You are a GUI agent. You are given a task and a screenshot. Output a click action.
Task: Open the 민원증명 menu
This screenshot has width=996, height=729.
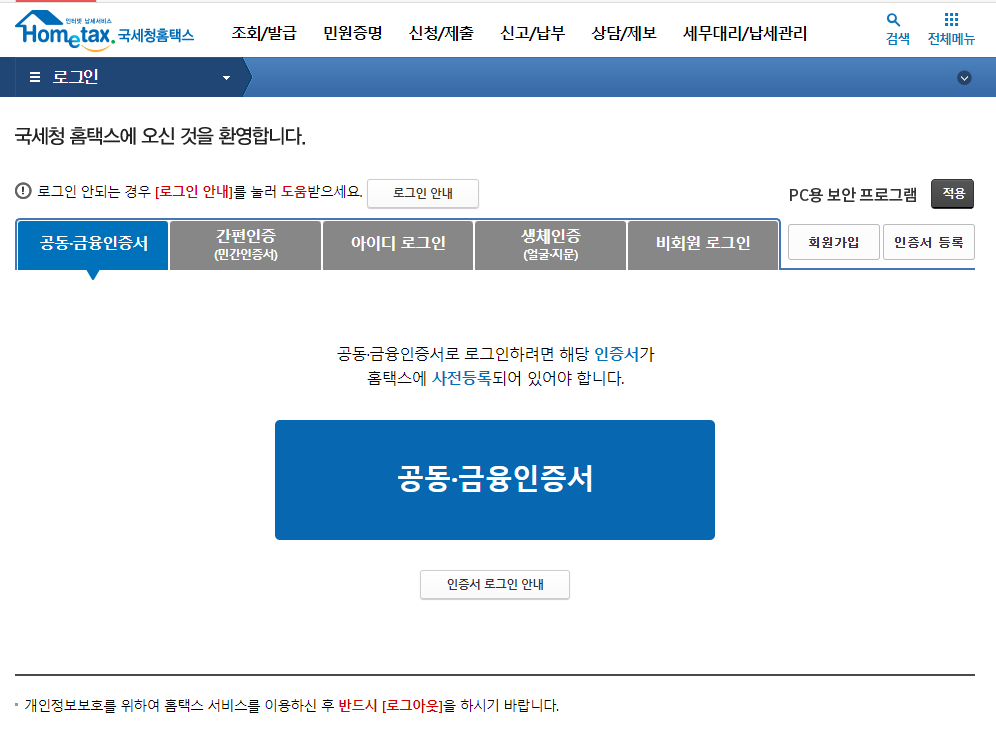click(x=351, y=32)
